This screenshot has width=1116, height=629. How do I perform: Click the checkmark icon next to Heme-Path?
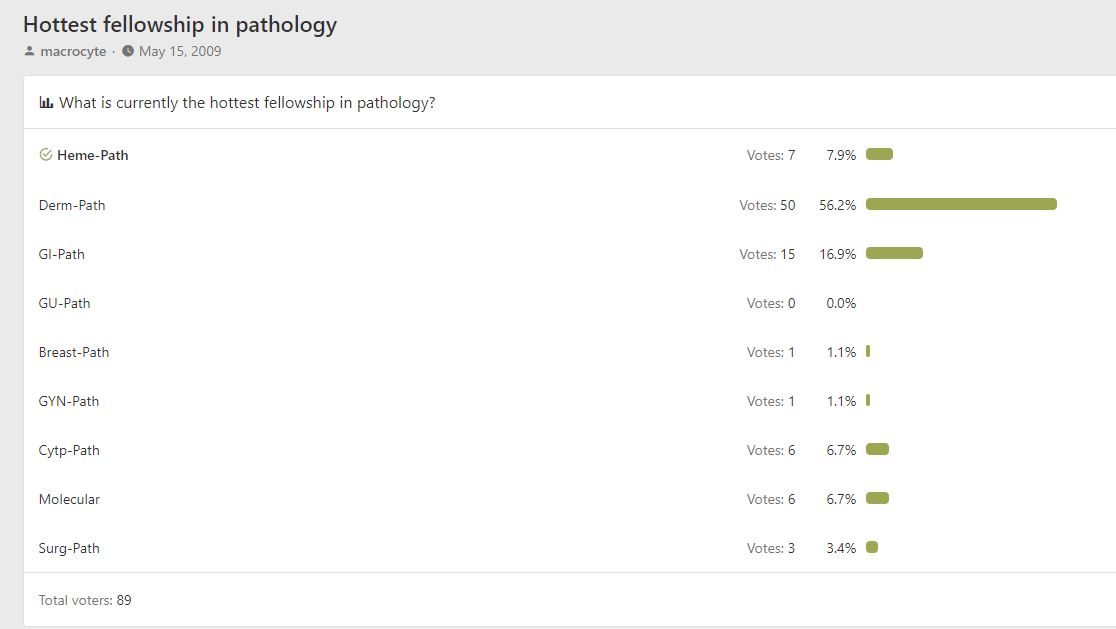(x=46, y=154)
